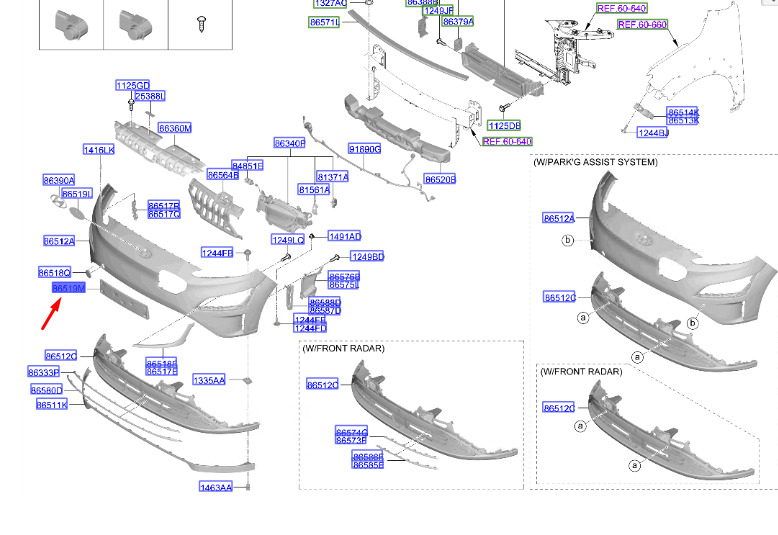Click the 86514K fender bracket label

point(683,112)
